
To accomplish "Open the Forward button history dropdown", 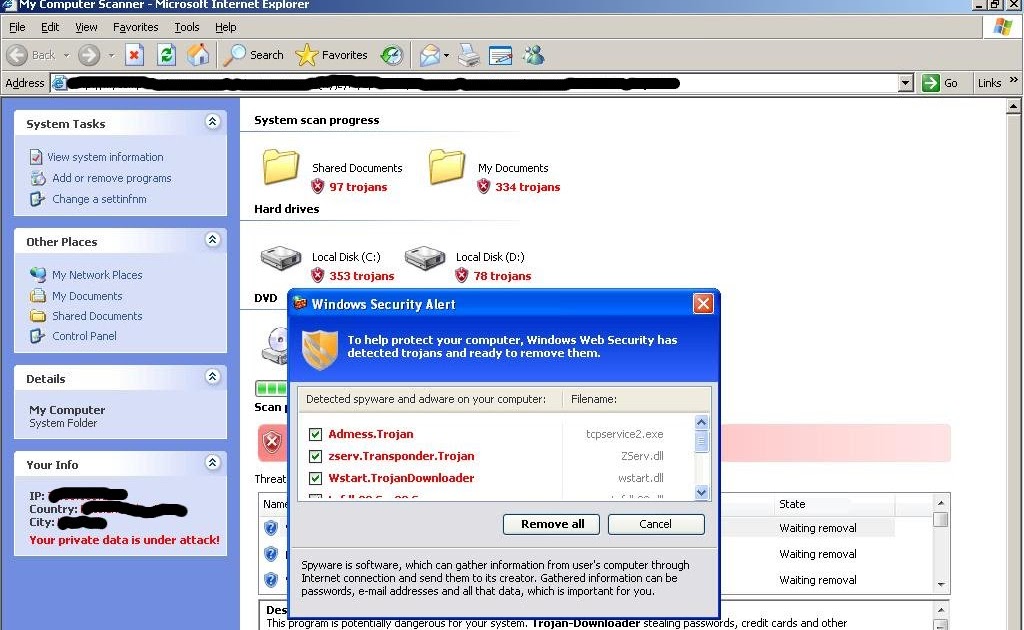I will (111, 55).
